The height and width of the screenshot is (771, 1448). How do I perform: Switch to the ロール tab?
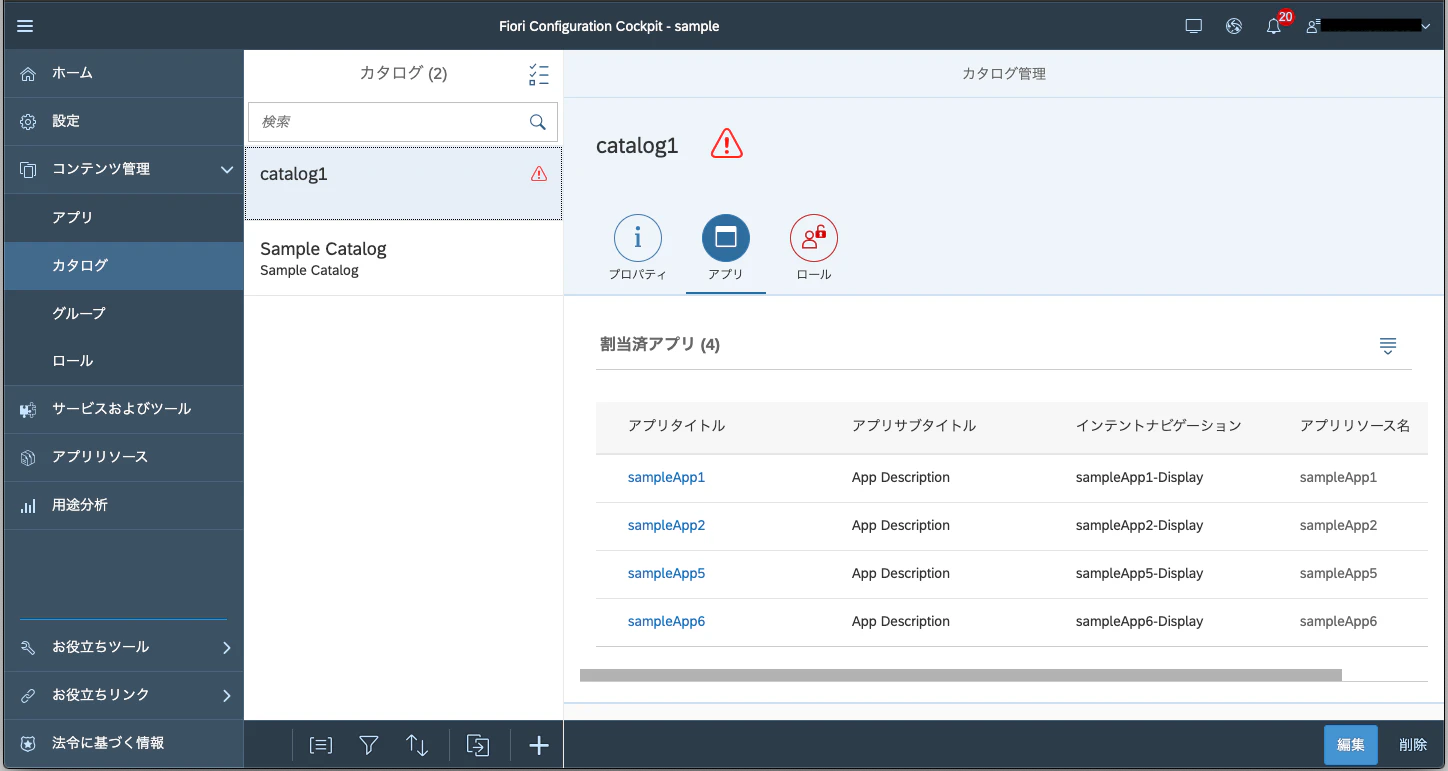pyautogui.click(x=814, y=249)
